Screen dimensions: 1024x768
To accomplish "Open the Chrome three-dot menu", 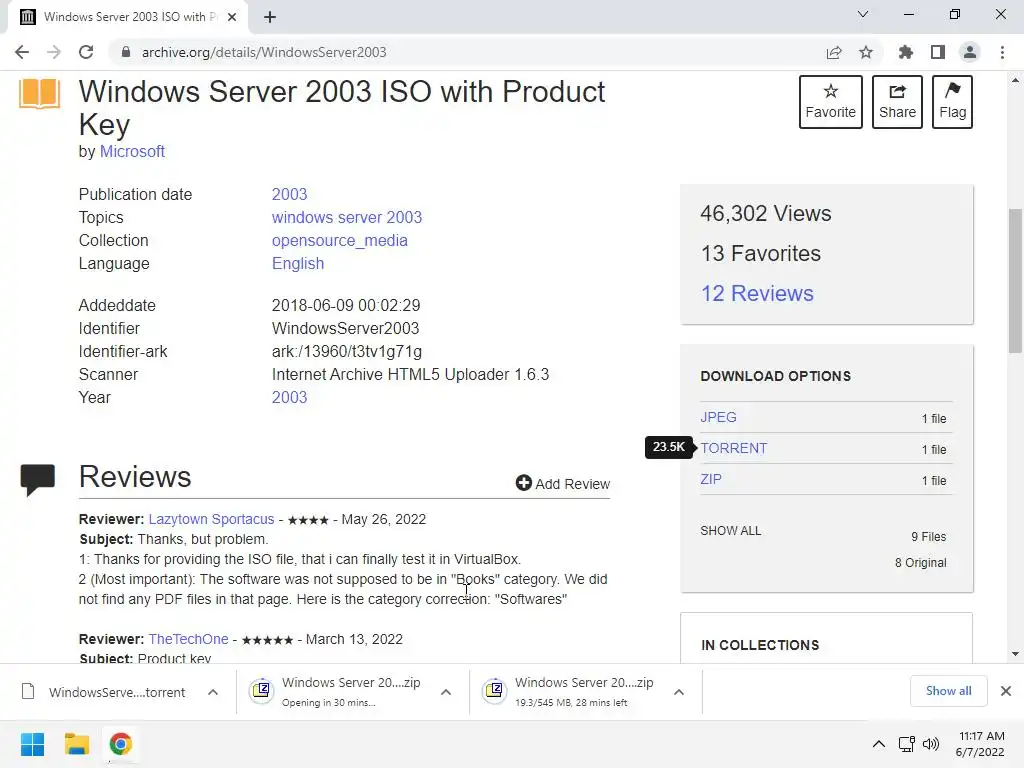I will pos(1002,52).
